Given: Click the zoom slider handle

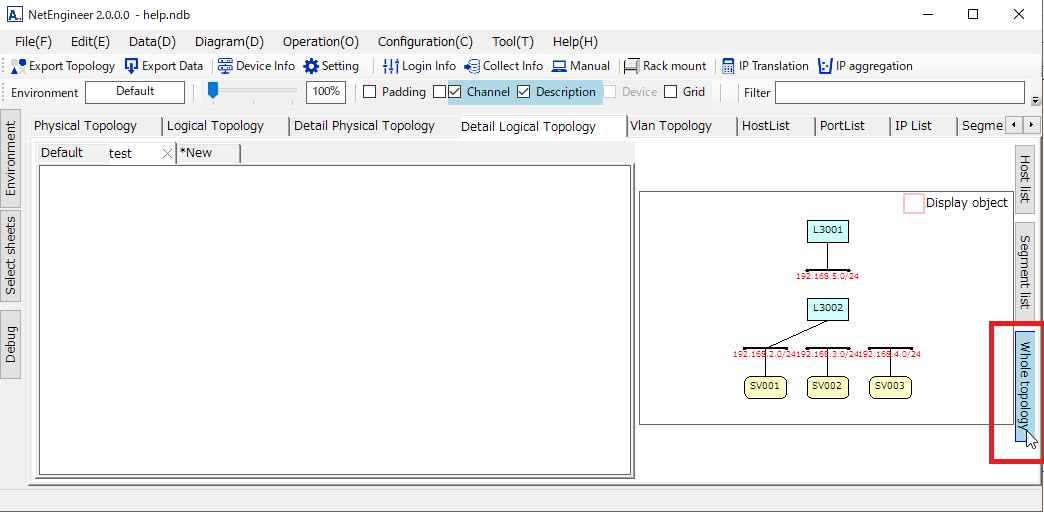Looking at the screenshot, I should pos(213,91).
